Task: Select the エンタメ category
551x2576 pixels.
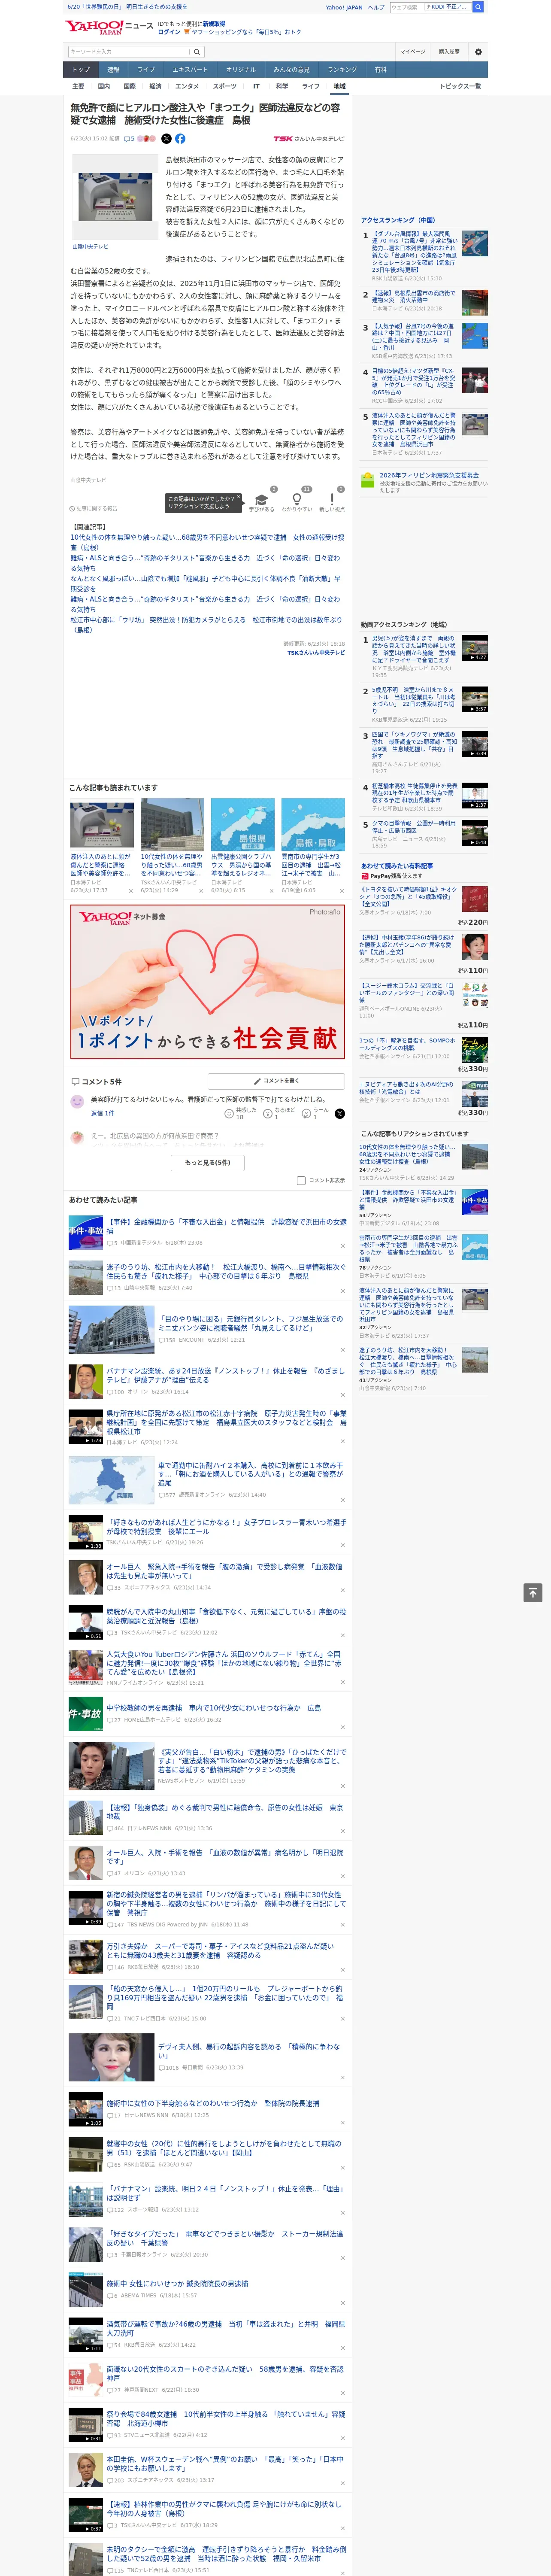Action: pos(187,86)
